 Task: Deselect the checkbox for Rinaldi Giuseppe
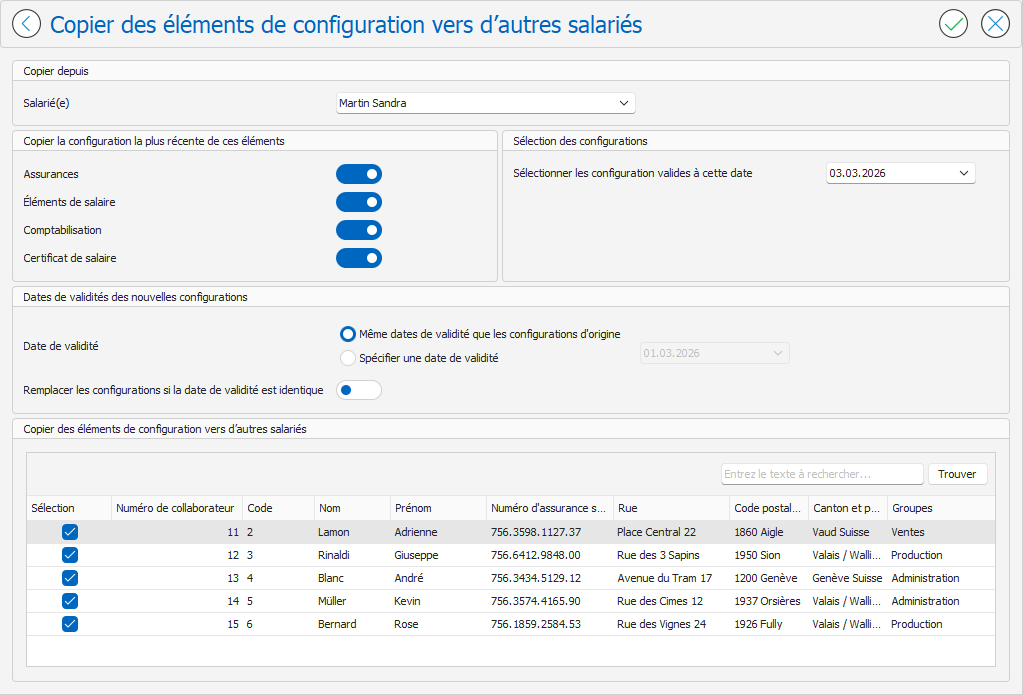point(70,555)
